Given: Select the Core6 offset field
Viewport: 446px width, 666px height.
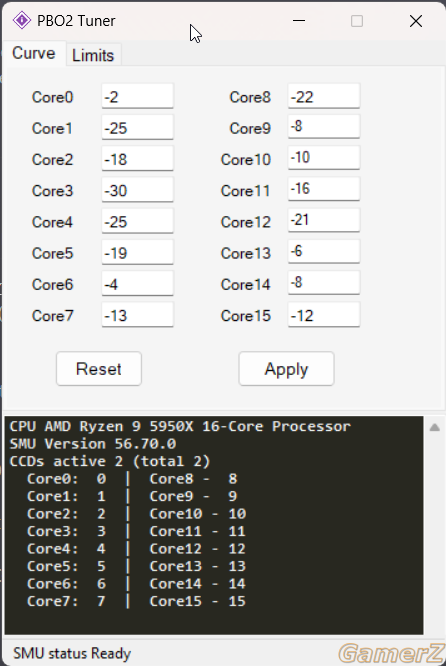Looking at the screenshot, I should (x=137, y=284).
